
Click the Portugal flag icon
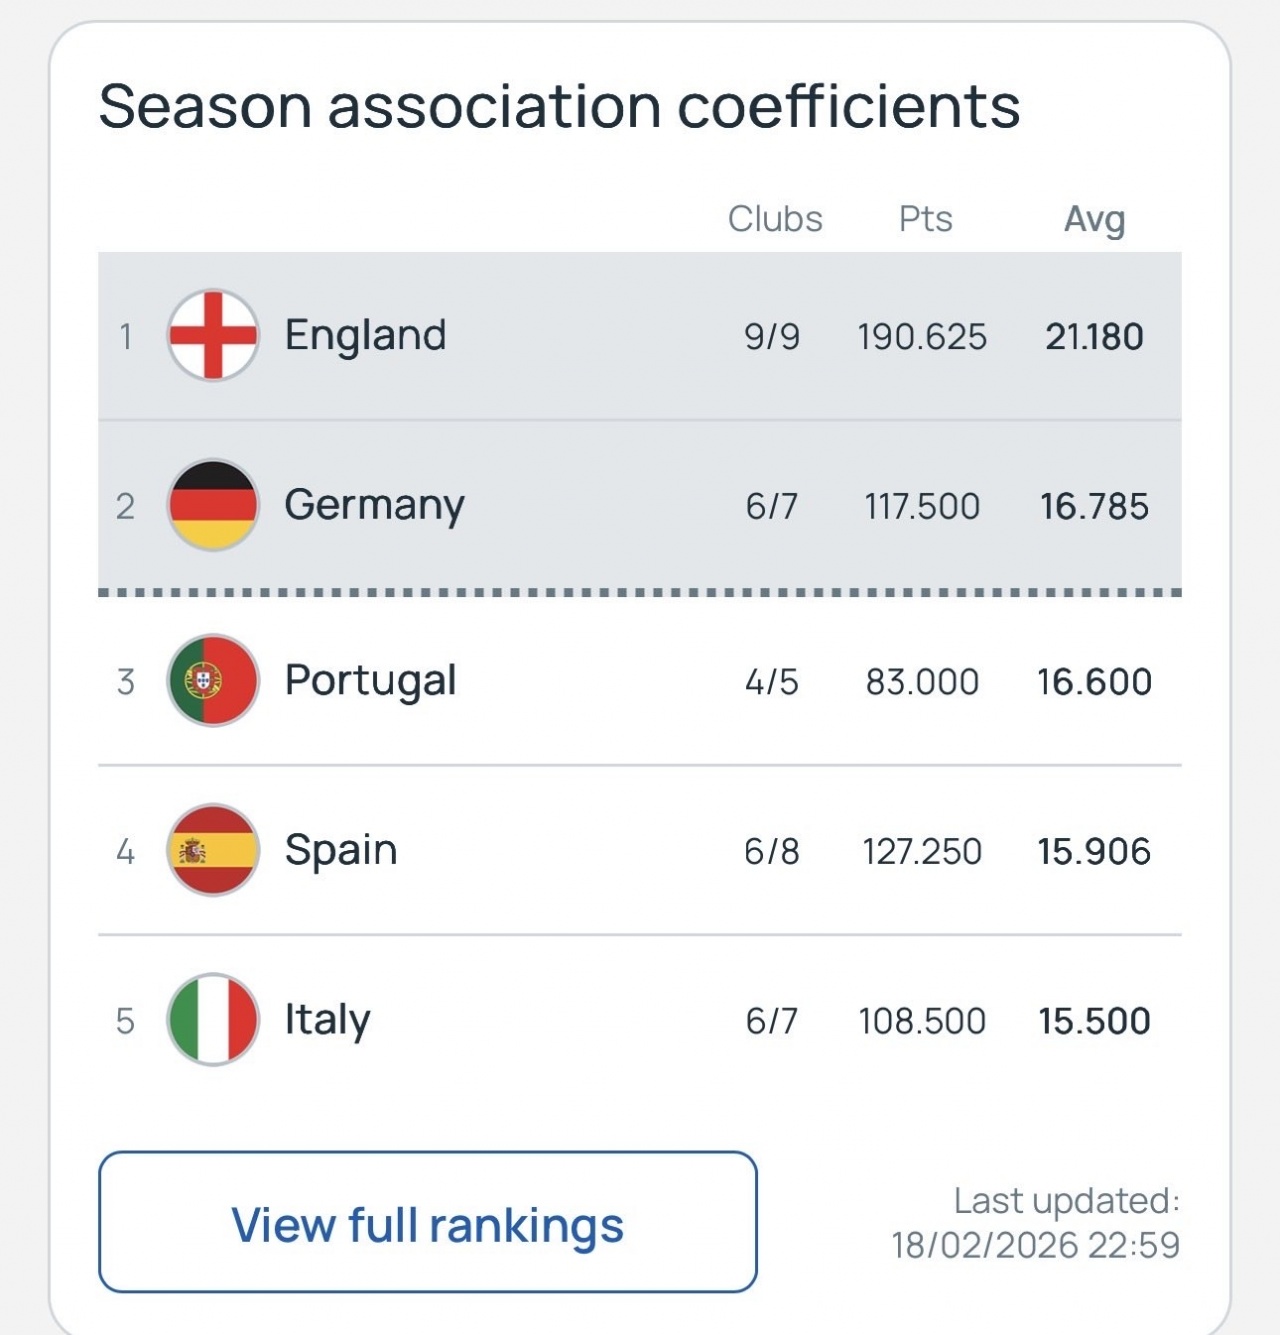[x=213, y=680]
